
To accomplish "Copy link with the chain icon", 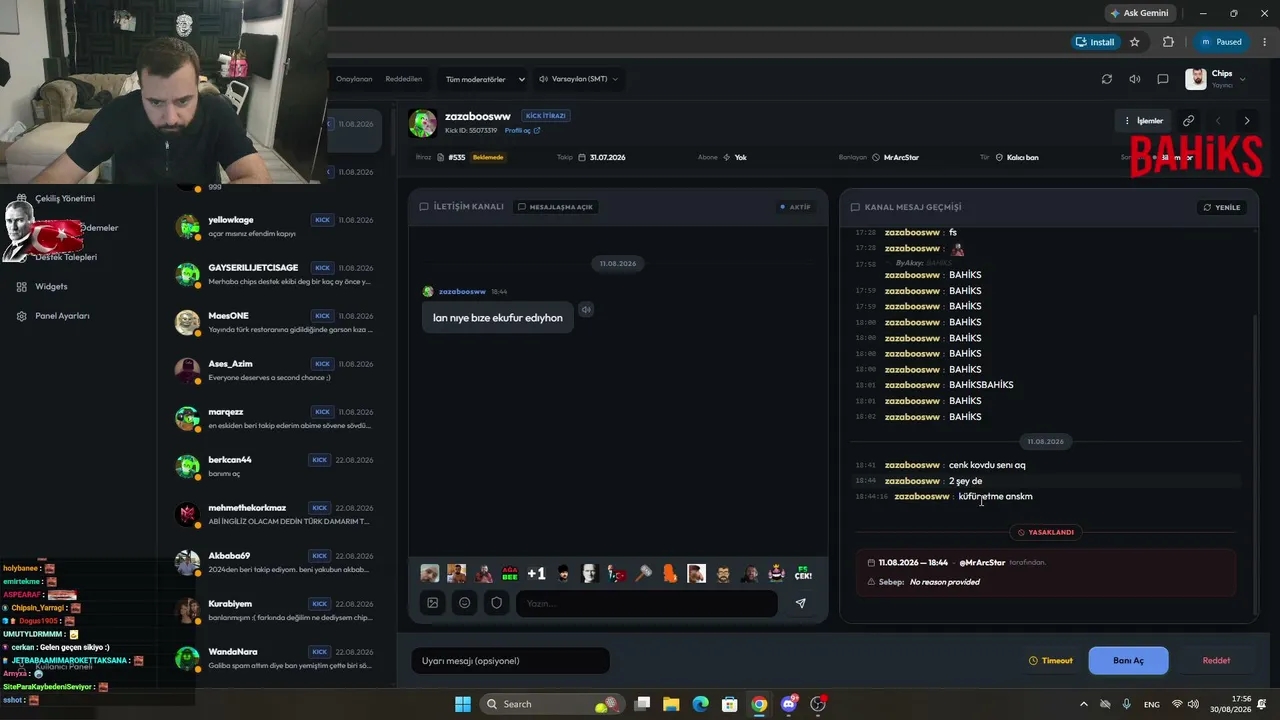I will (1188, 121).
